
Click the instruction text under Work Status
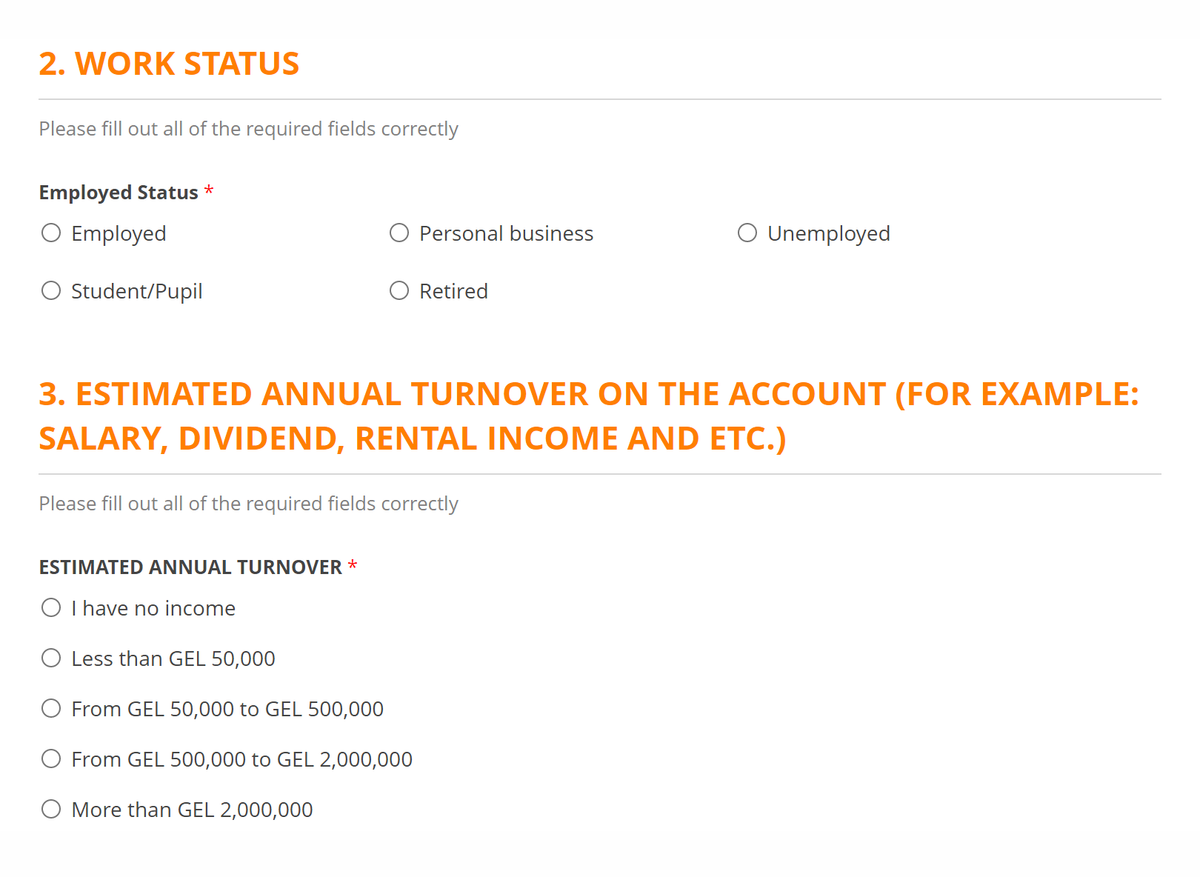248,129
